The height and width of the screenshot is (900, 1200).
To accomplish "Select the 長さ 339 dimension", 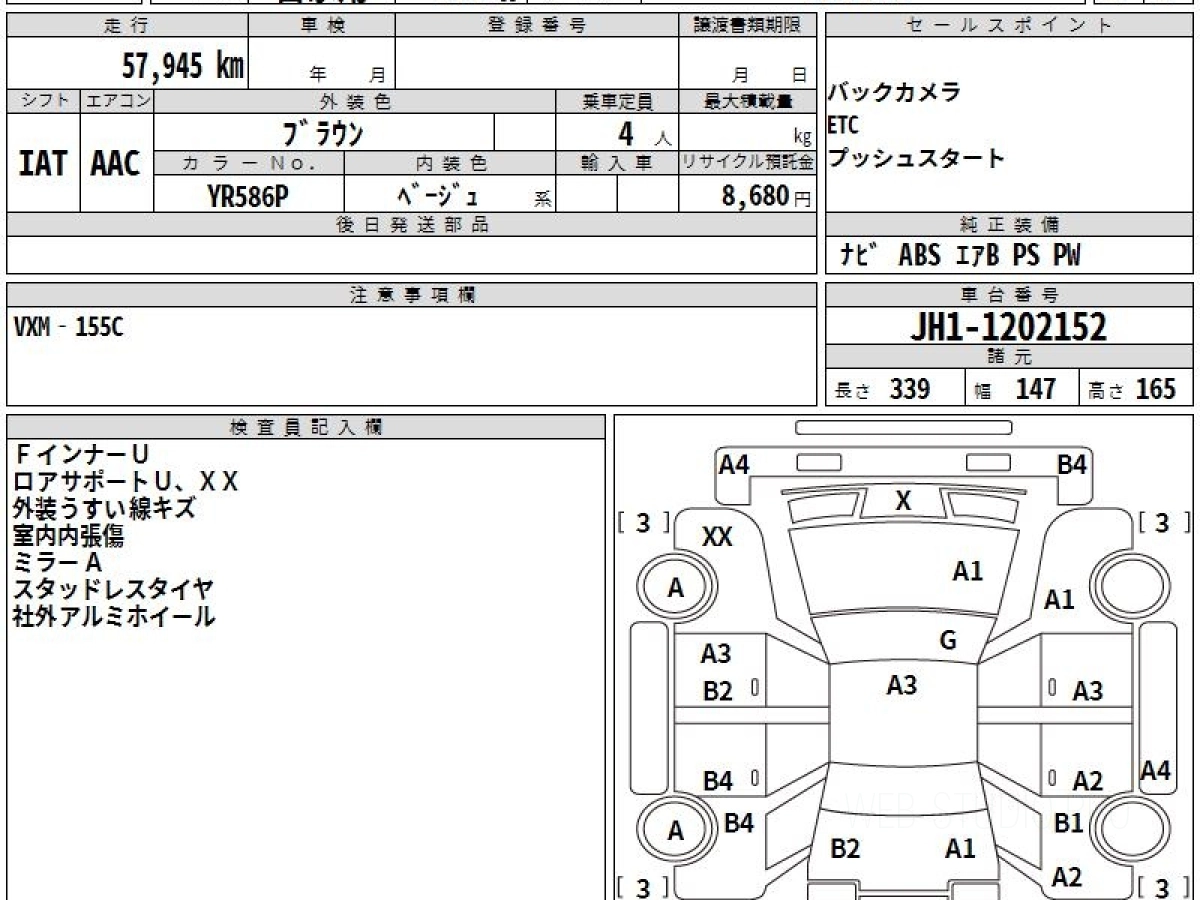I will (x=883, y=389).
